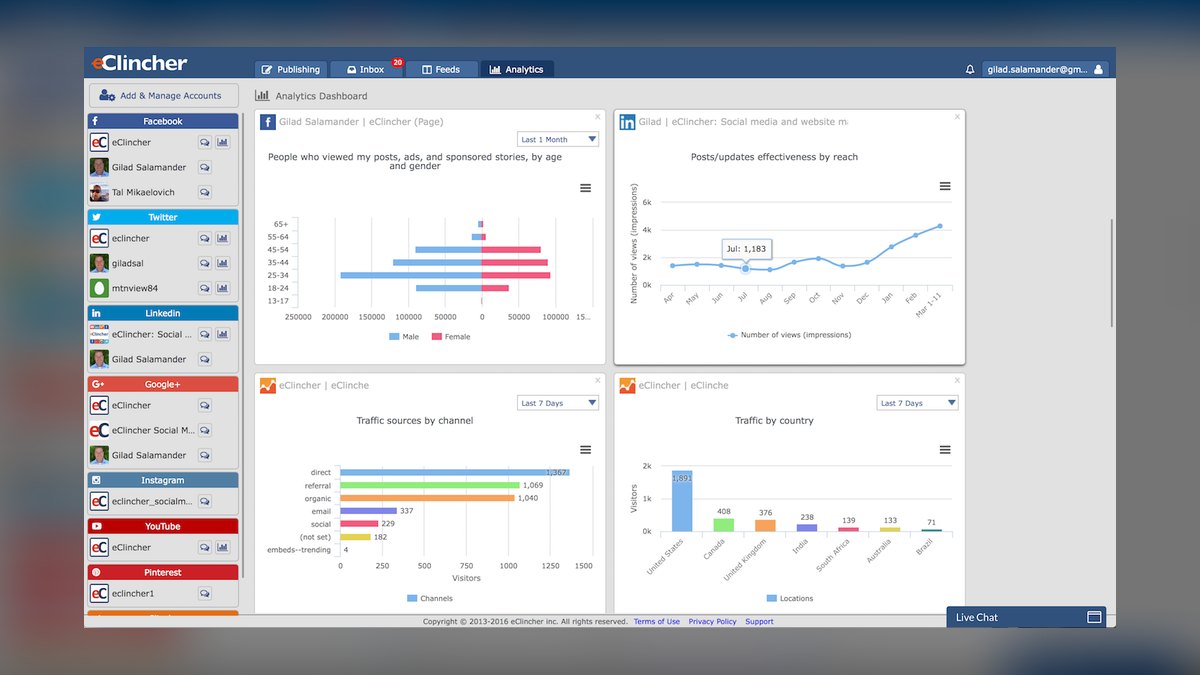Screen dimensions: 1200x675
Task: Open chart menu on age and gender chart
Action: [586, 187]
